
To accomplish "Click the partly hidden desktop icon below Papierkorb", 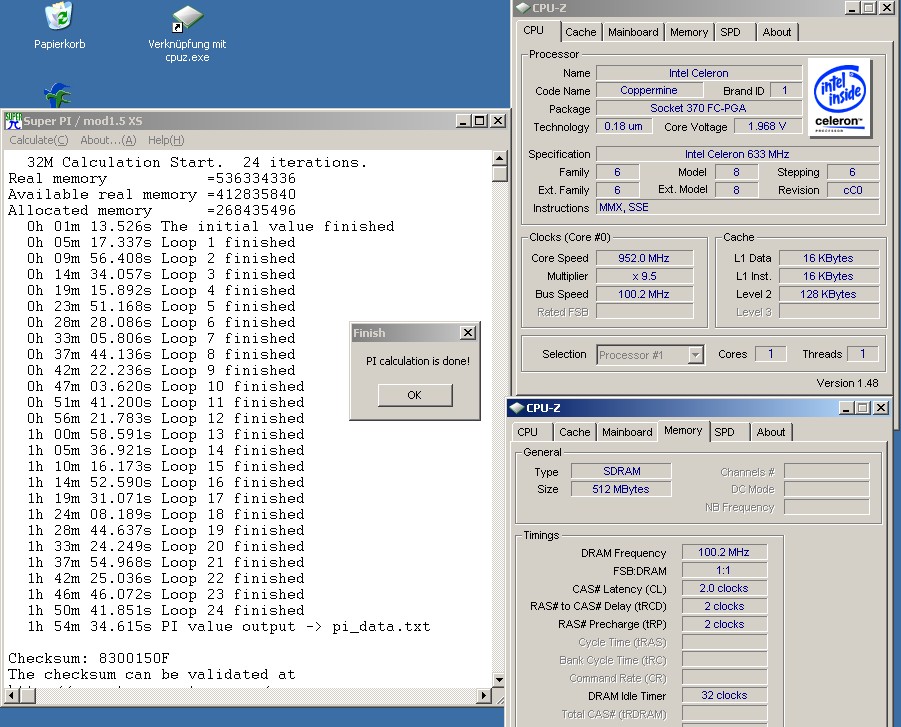I will 58,95.
